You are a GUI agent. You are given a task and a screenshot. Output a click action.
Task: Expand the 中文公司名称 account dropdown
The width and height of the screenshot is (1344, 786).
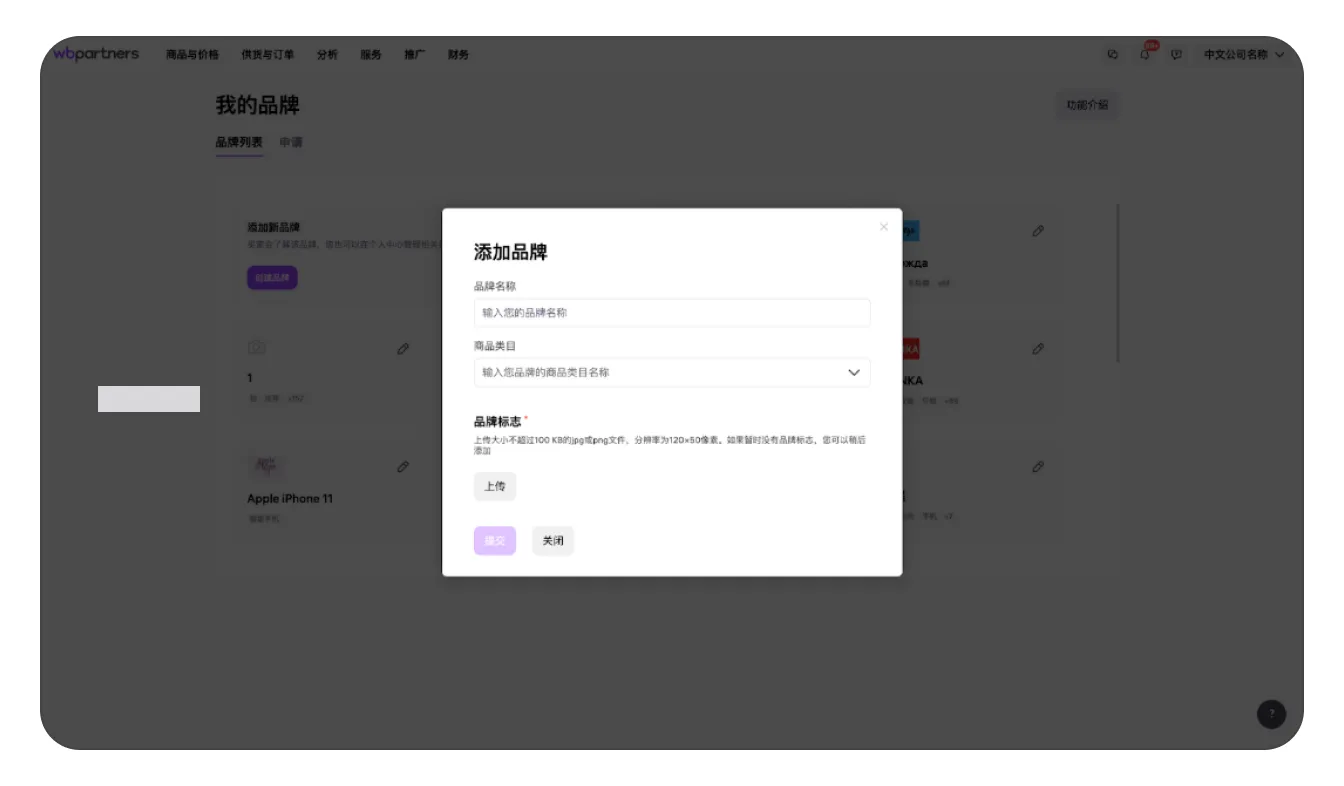[x=1242, y=55]
